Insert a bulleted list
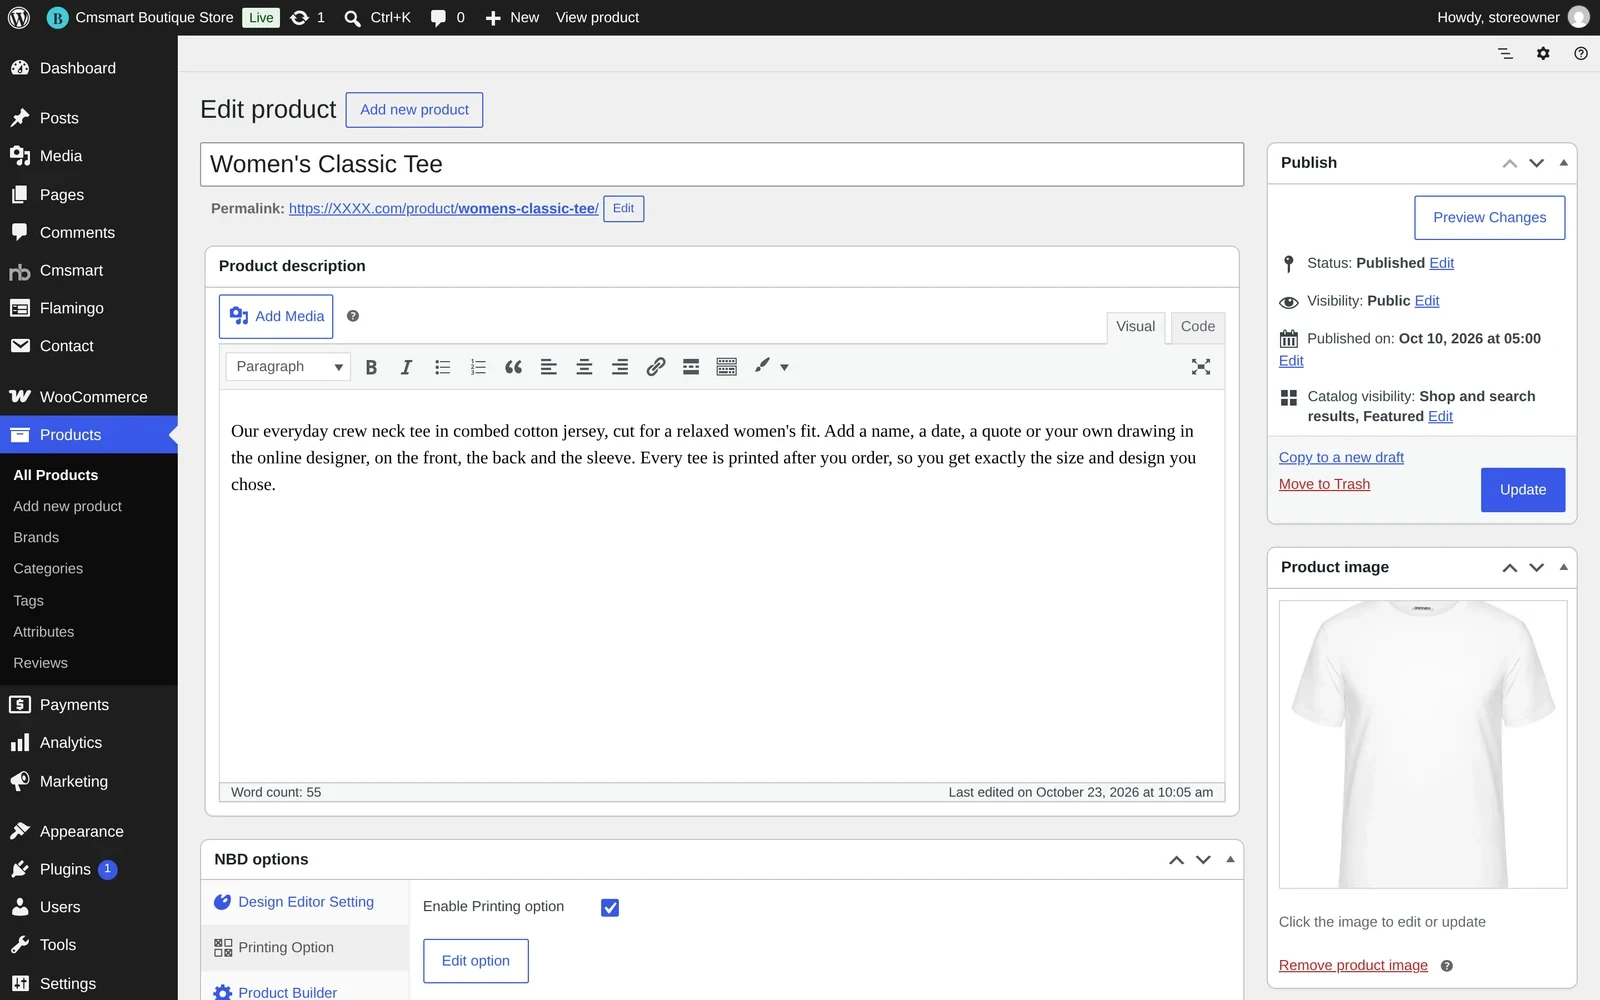 pos(442,367)
